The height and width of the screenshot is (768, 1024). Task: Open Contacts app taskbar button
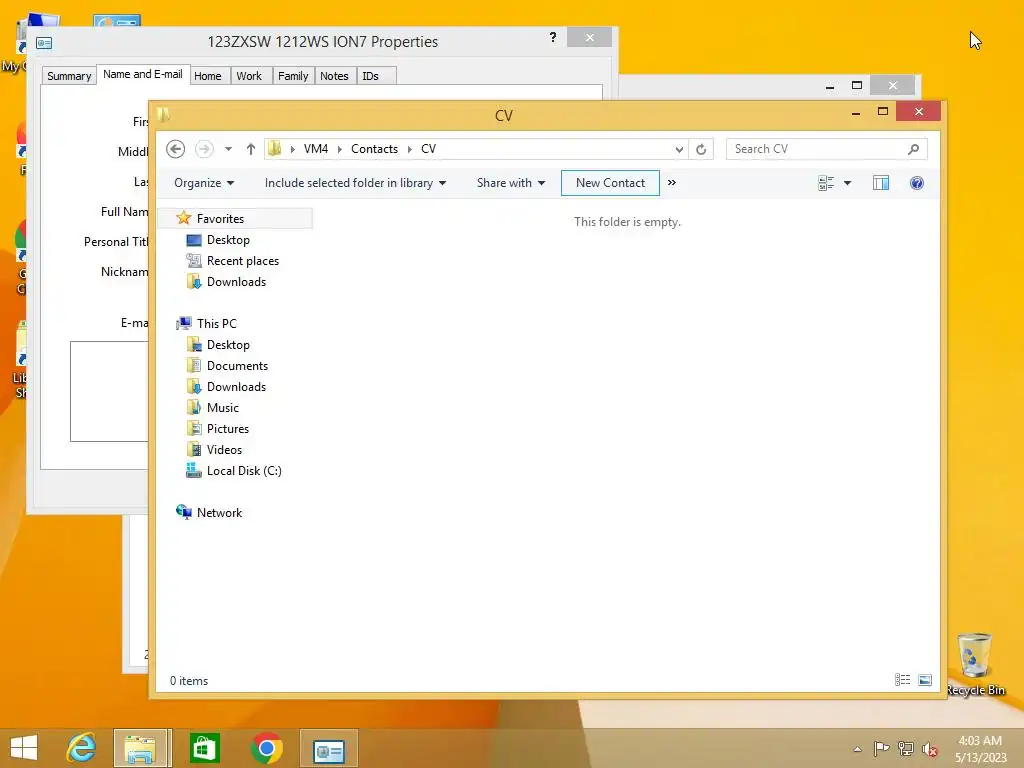click(328, 748)
